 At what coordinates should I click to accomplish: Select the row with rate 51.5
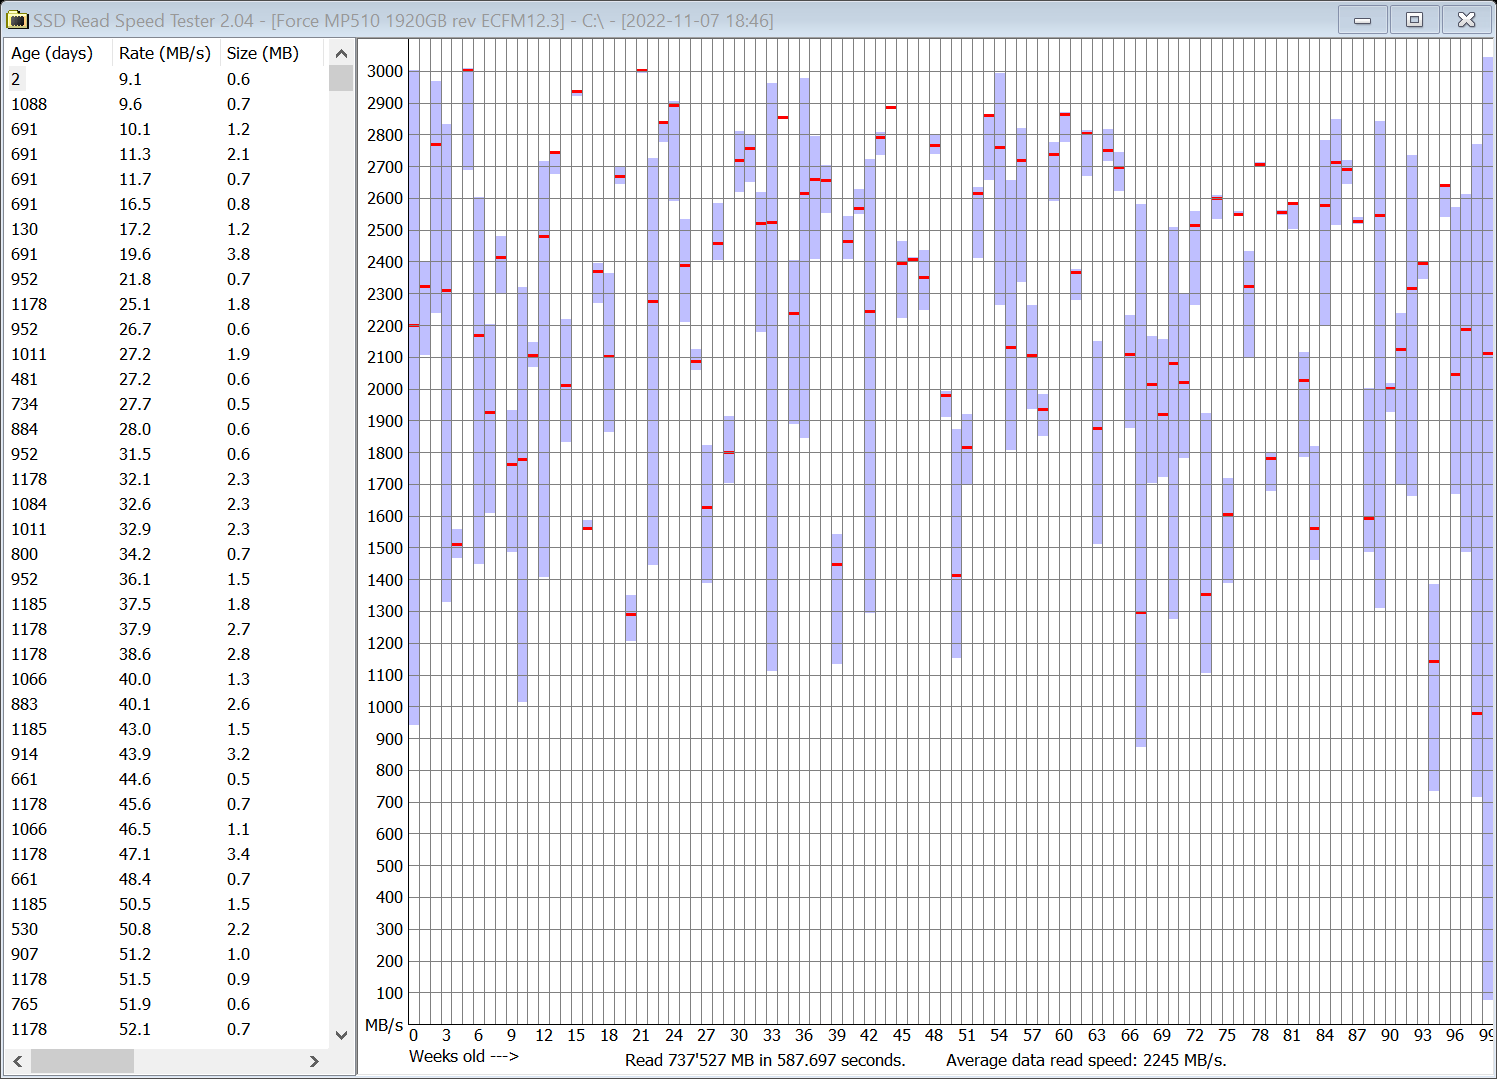pos(167,979)
